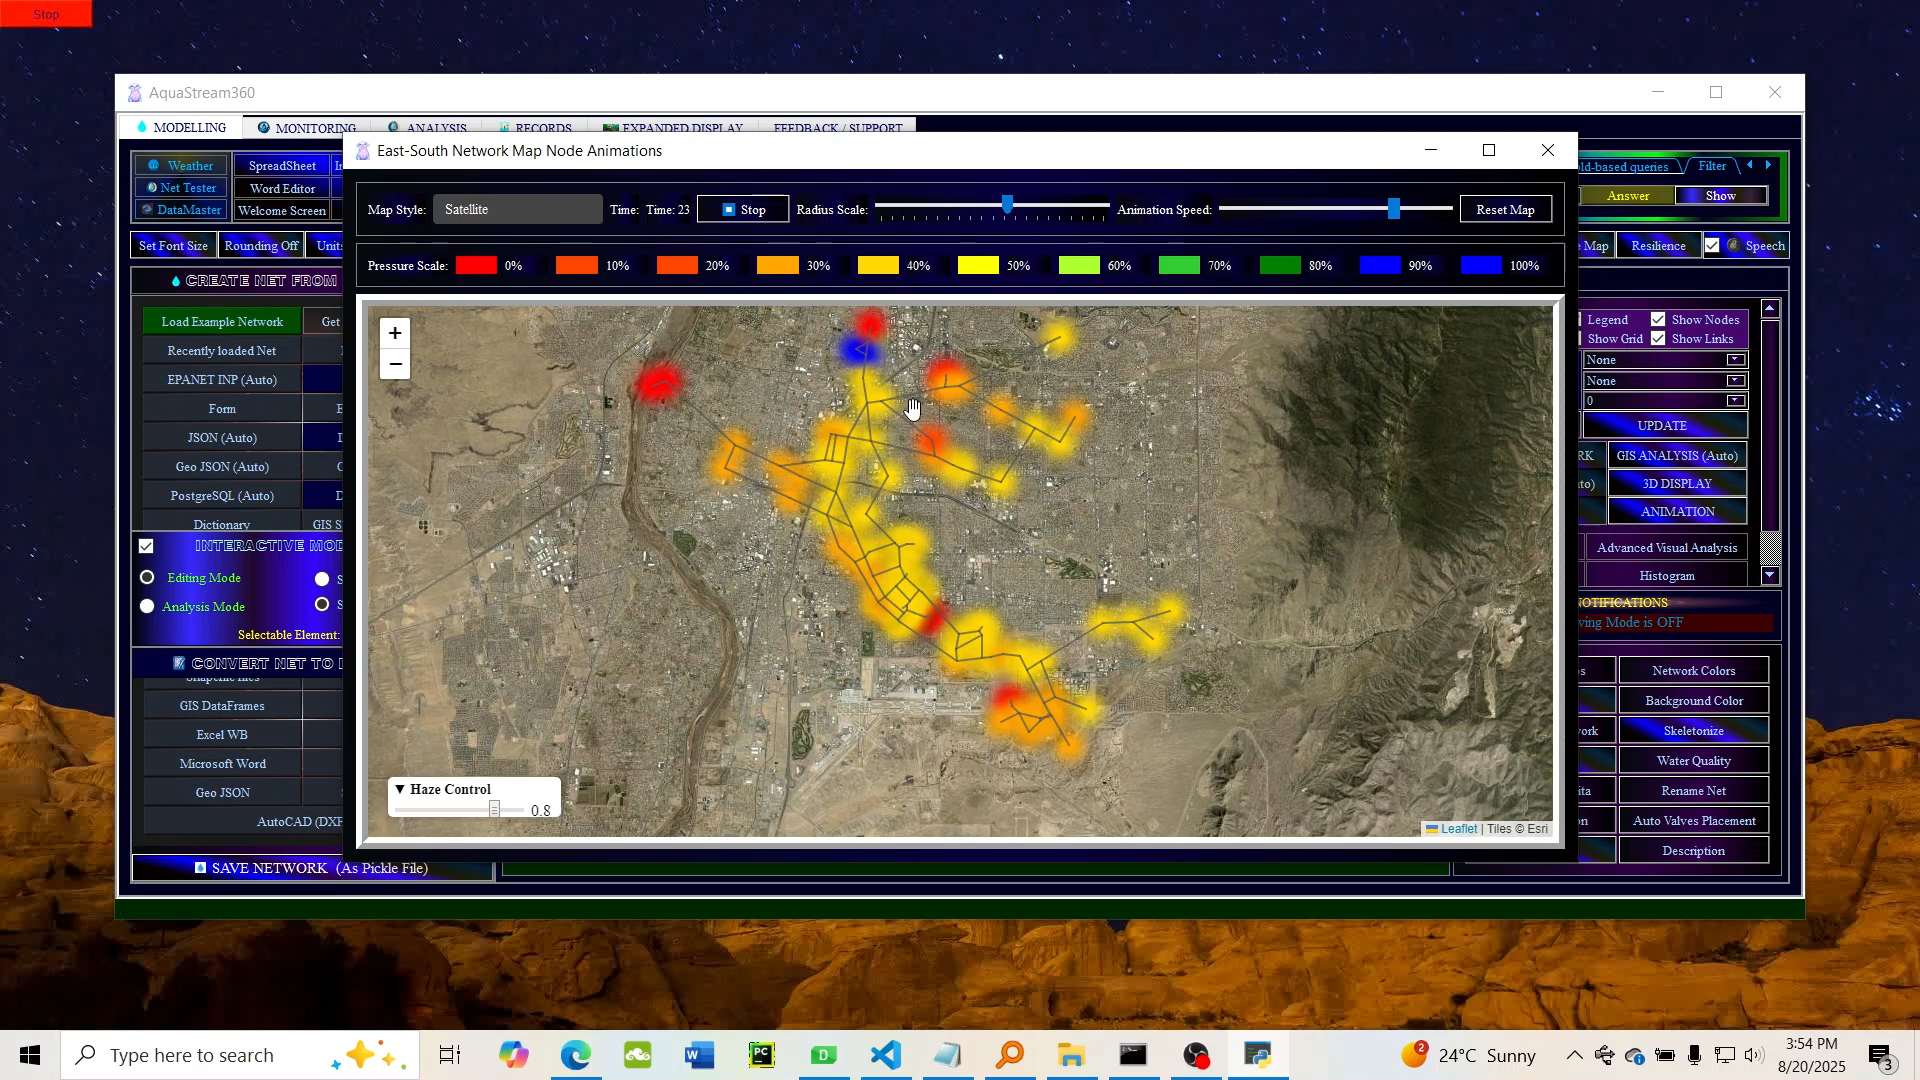Uncheck the Show Links checkbox

(x=1658, y=339)
